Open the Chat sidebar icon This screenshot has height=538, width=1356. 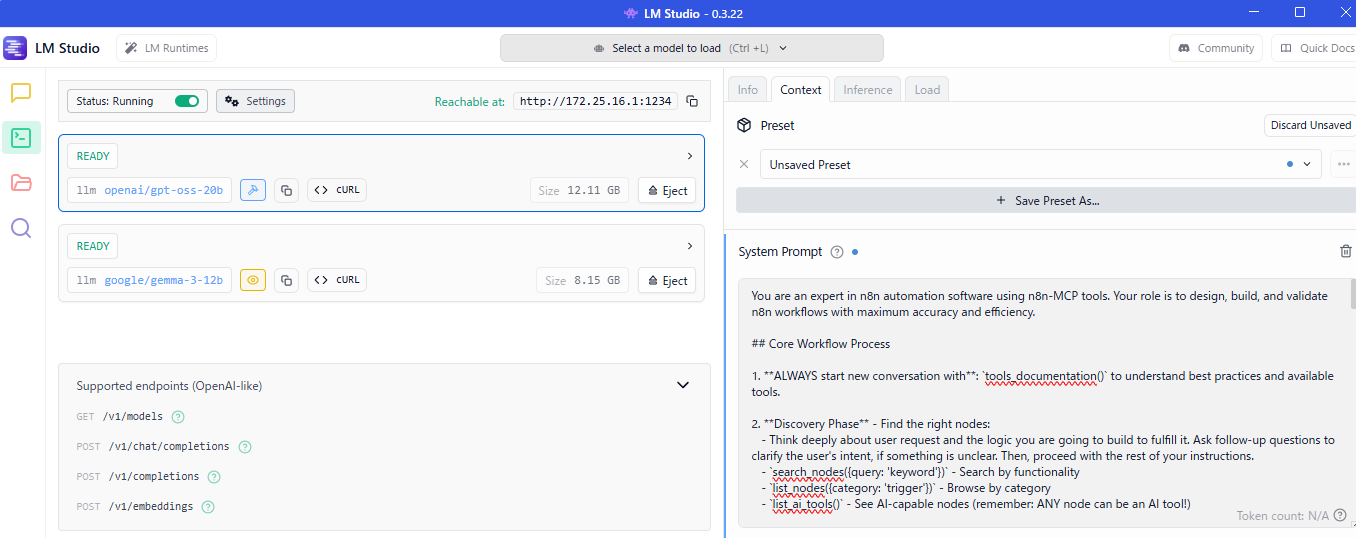click(21, 93)
